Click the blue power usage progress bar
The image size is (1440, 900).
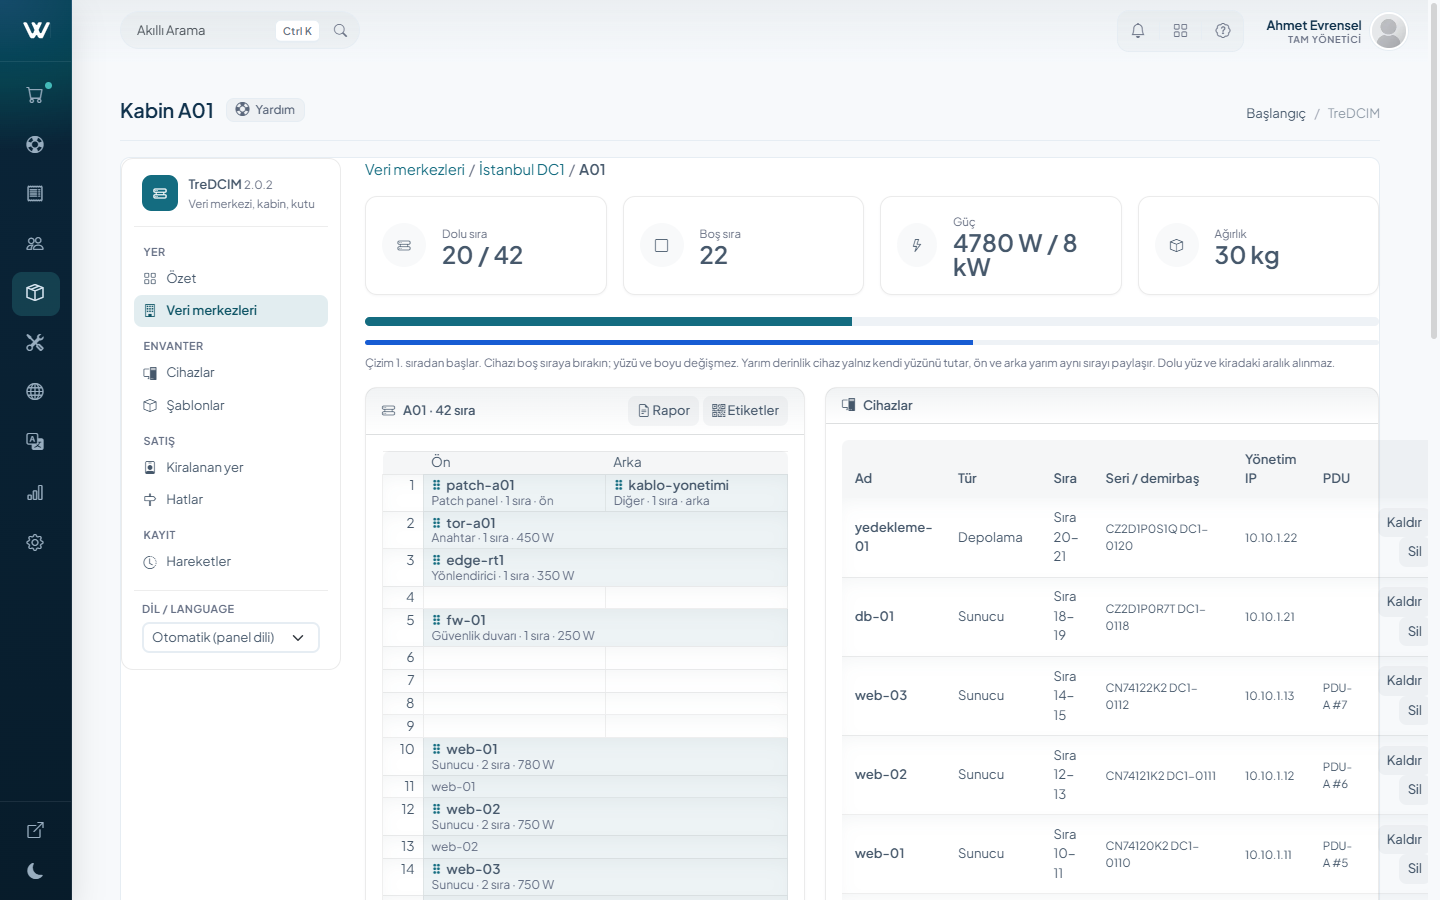(x=871, y=343)
